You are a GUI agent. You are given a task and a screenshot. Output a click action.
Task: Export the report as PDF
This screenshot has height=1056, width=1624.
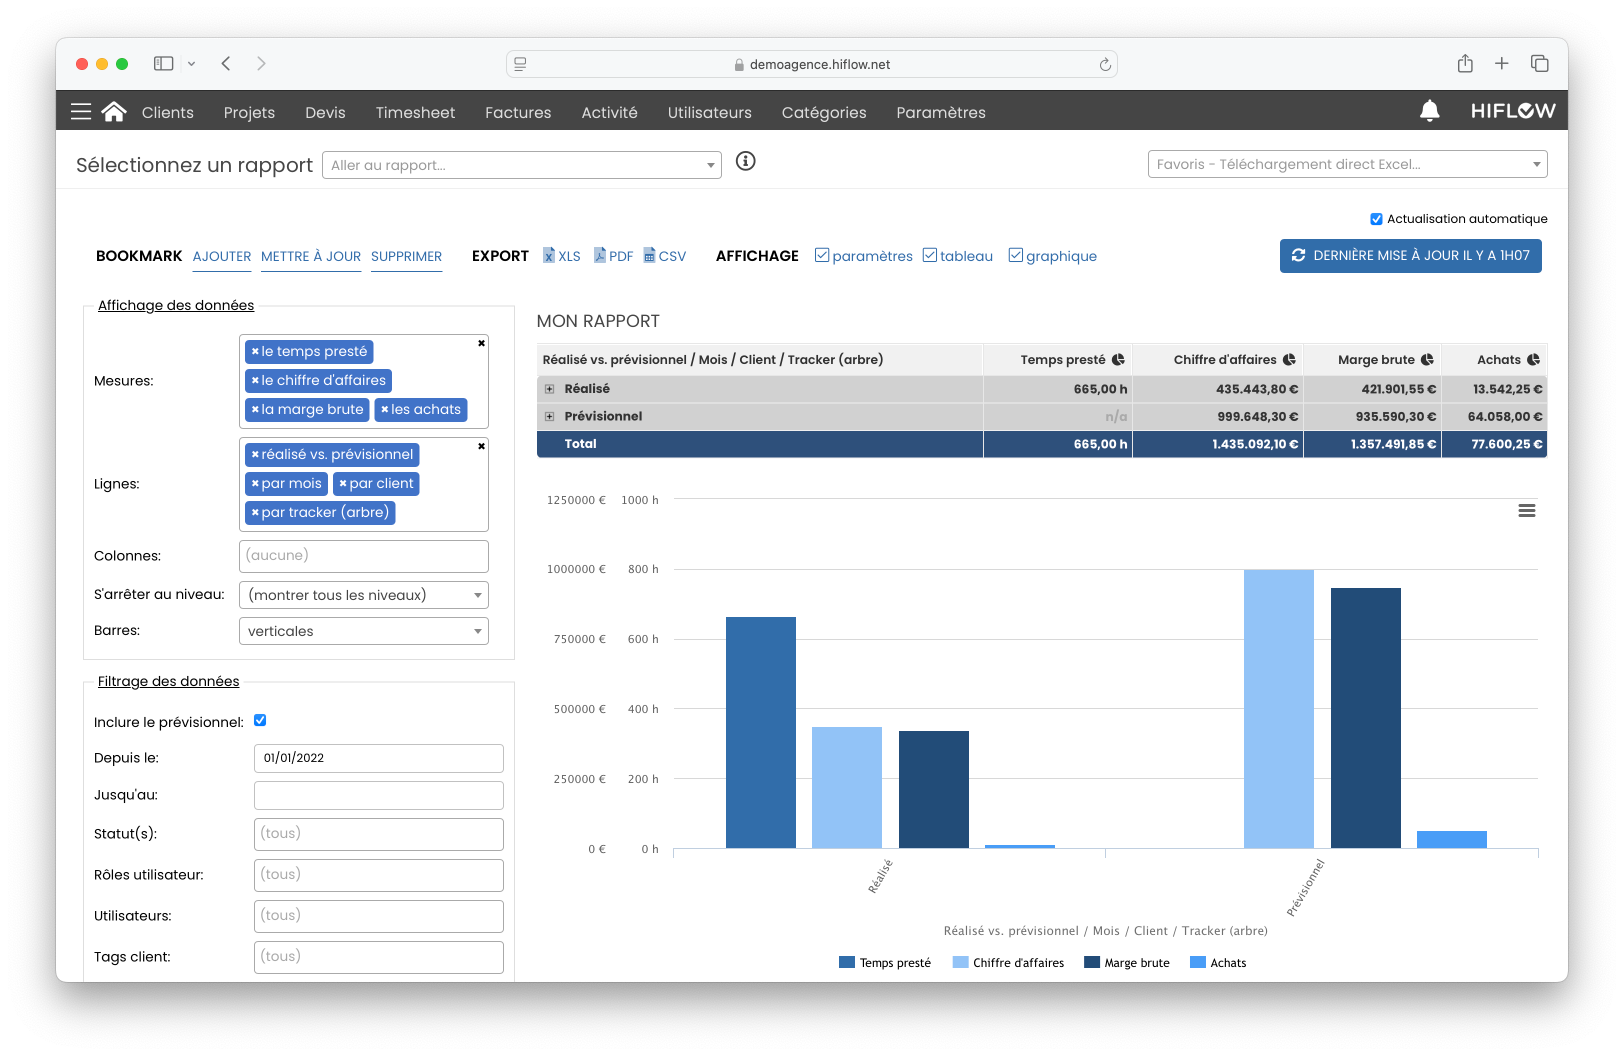[x=613, y=256]
